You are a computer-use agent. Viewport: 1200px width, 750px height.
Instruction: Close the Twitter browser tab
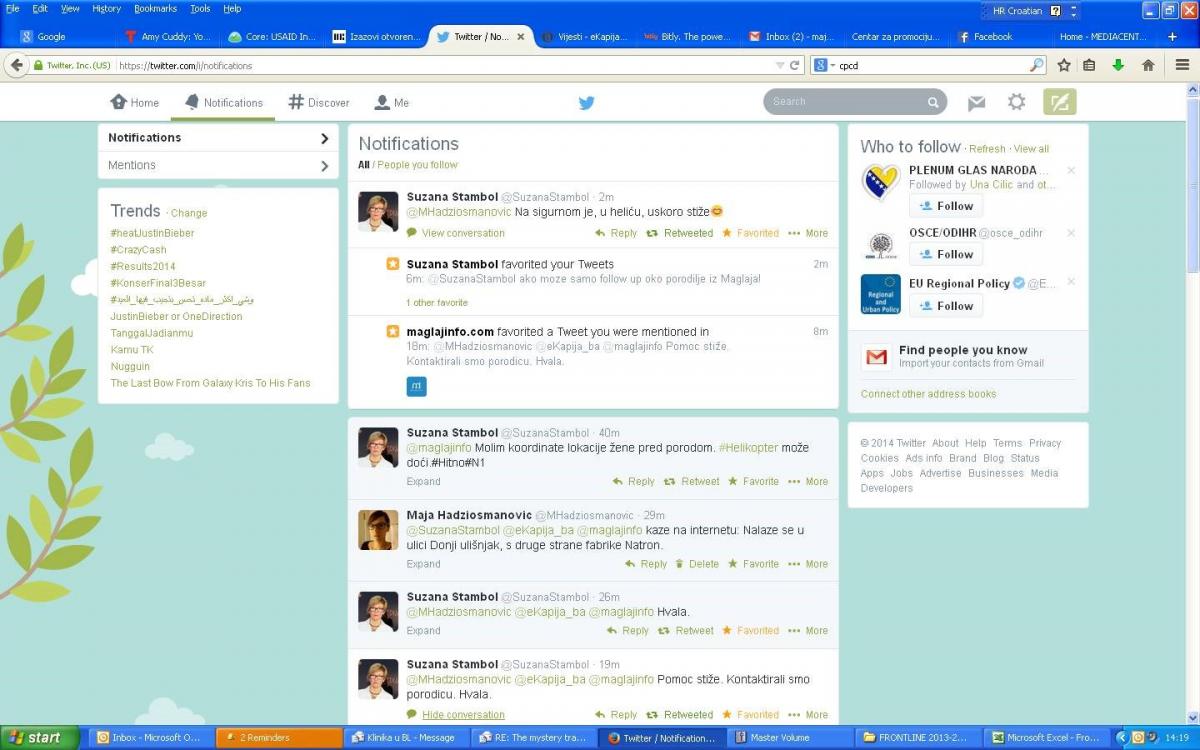pos(520,36)
